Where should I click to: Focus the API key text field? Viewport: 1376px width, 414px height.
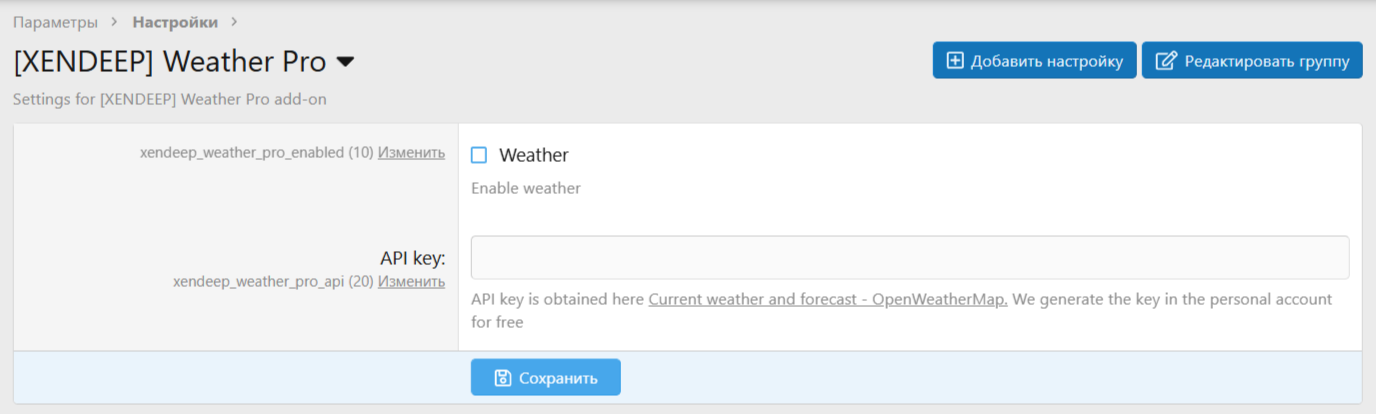(909, 257)
